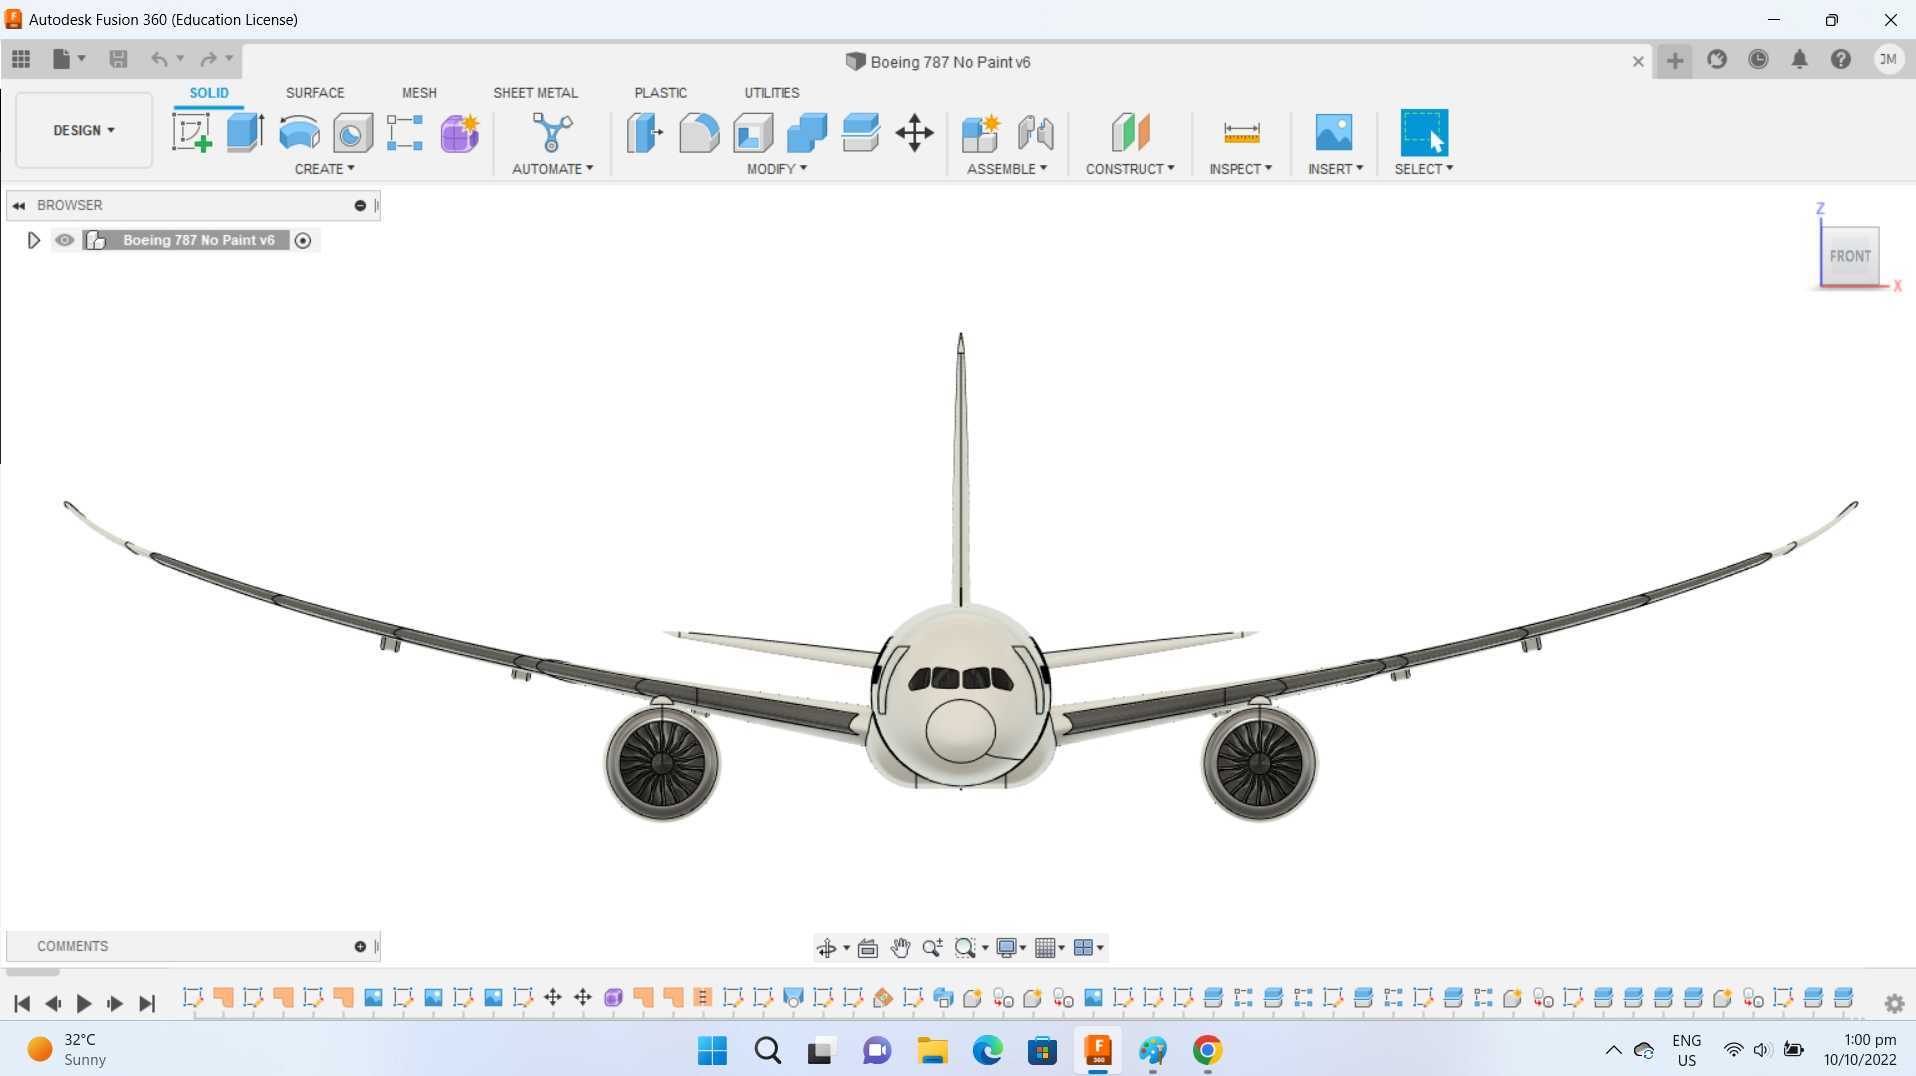
Task: Hide the Browser panel using double arrows
Action: coord(19,205)
